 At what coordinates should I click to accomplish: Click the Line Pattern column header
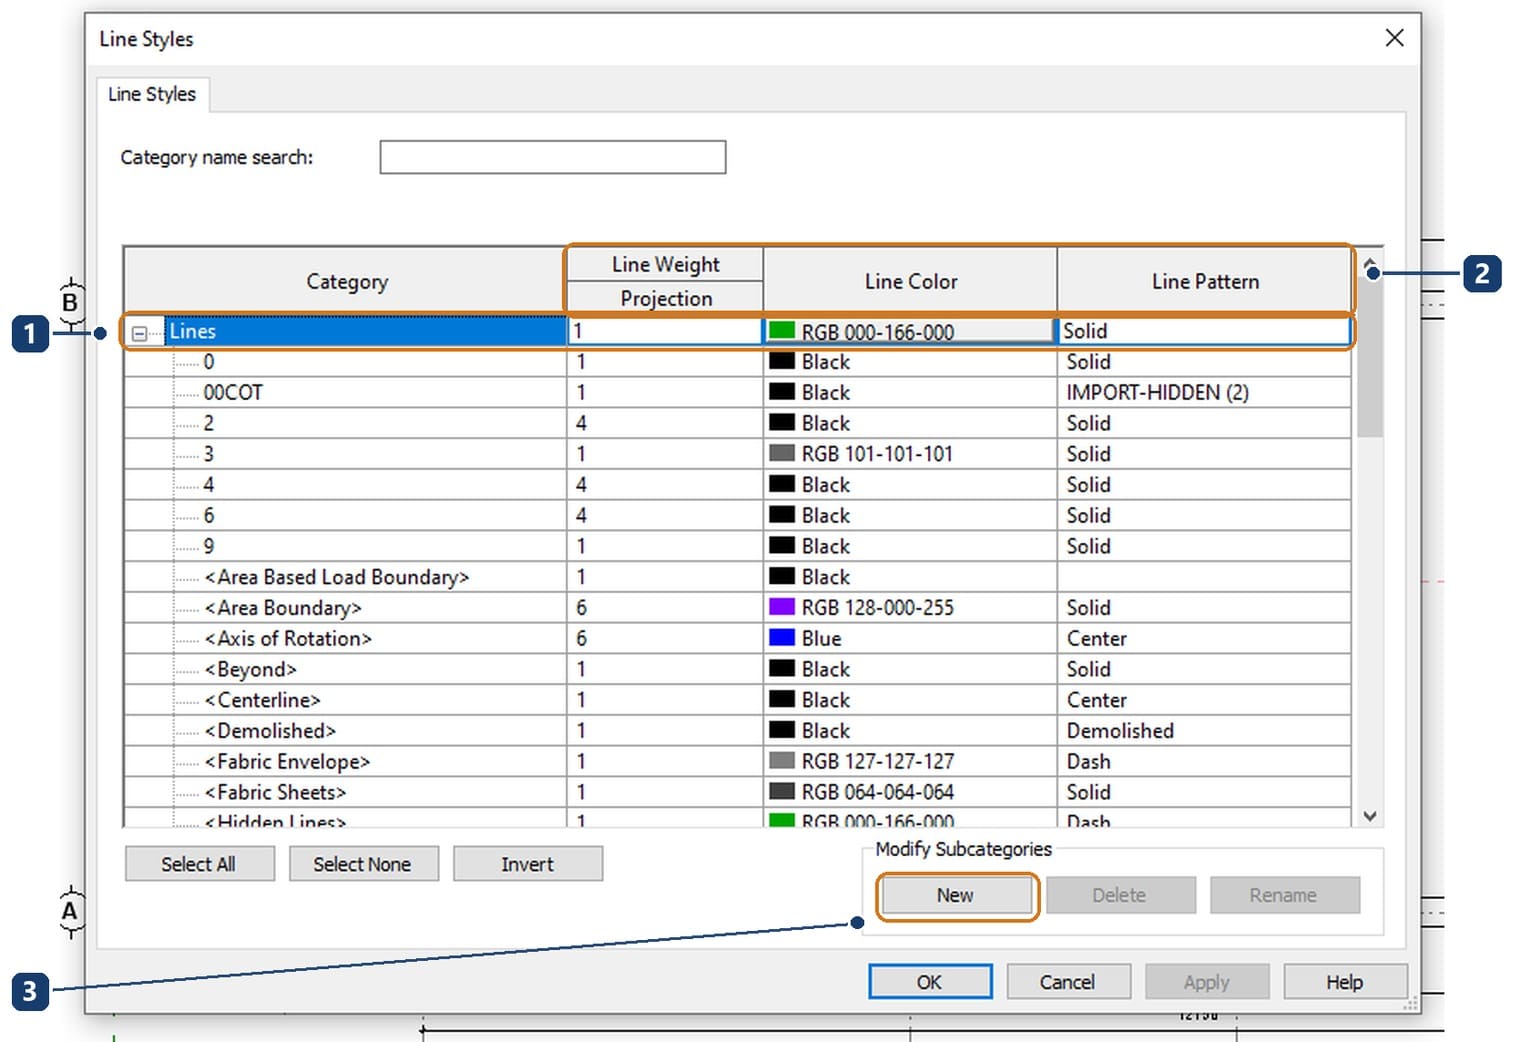point(1204,281)
